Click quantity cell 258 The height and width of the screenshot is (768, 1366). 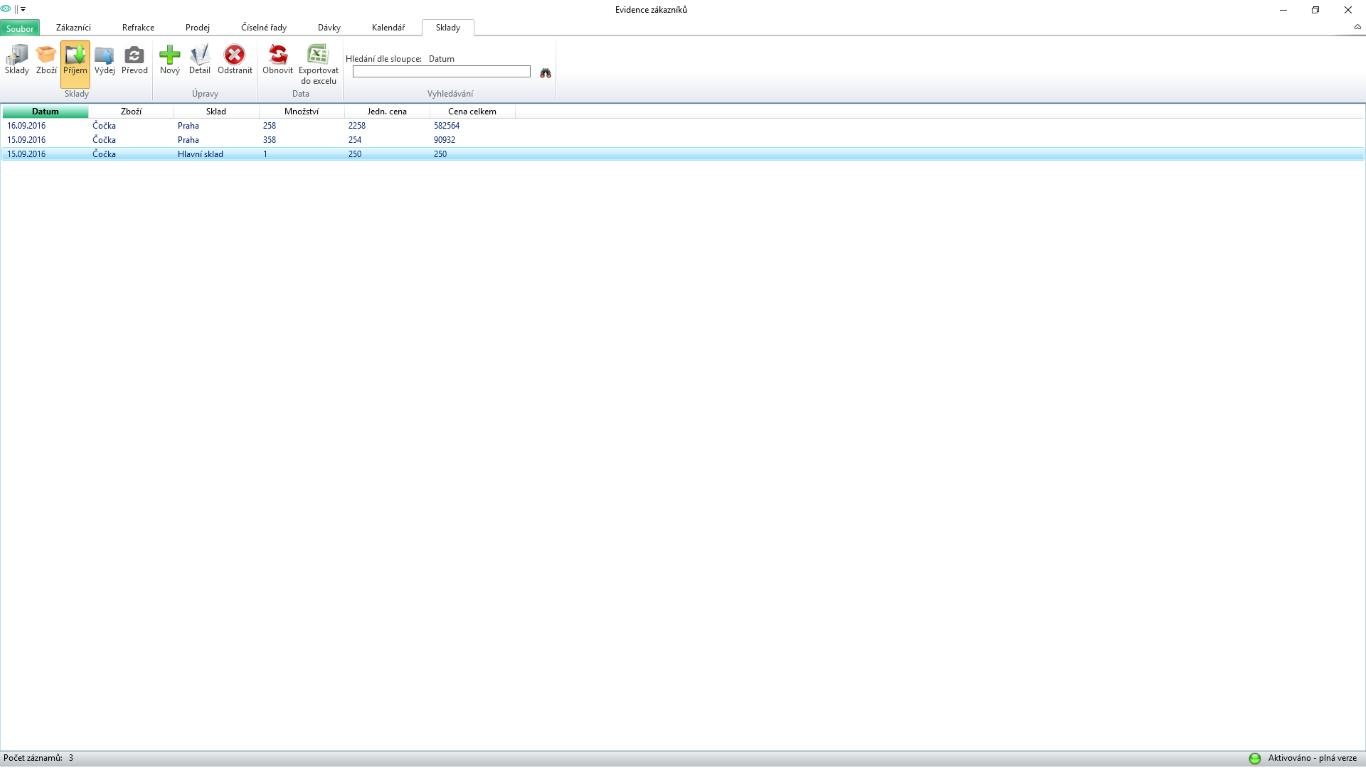tap(269, 126)
